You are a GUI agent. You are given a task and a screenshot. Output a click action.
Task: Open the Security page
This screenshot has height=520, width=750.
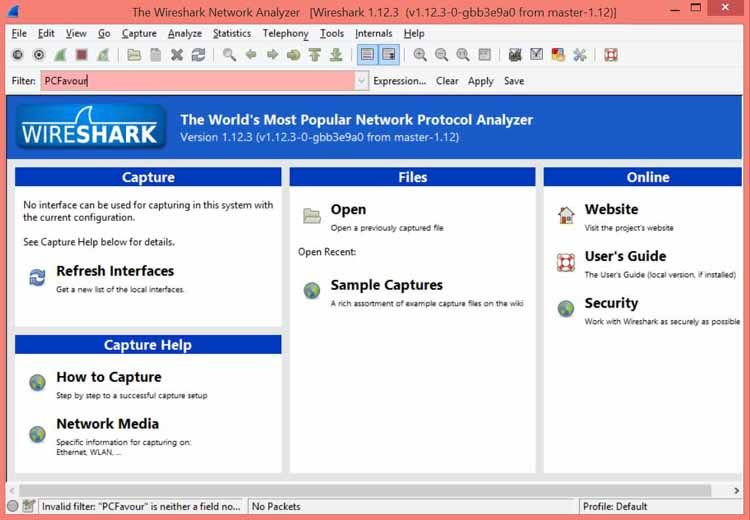611,303
